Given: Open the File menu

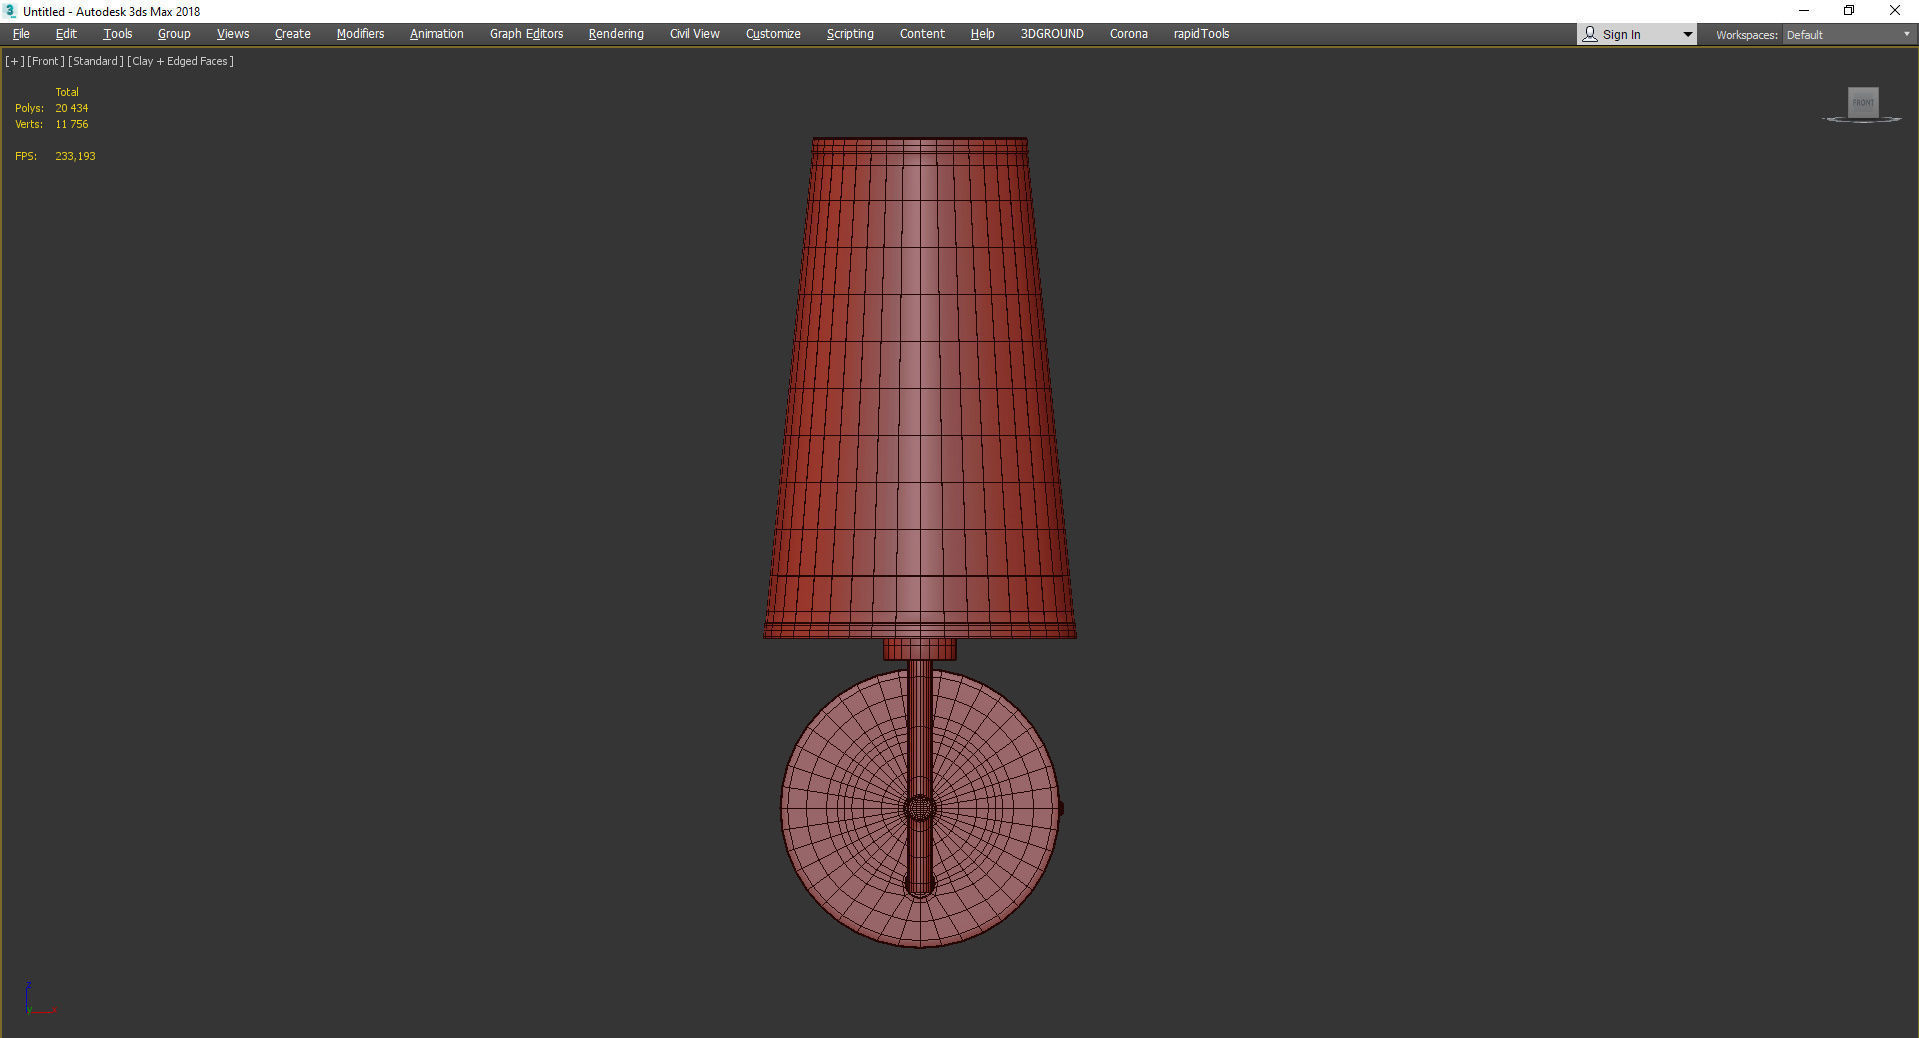Looking at the screenshot, I should coord(21,34).
